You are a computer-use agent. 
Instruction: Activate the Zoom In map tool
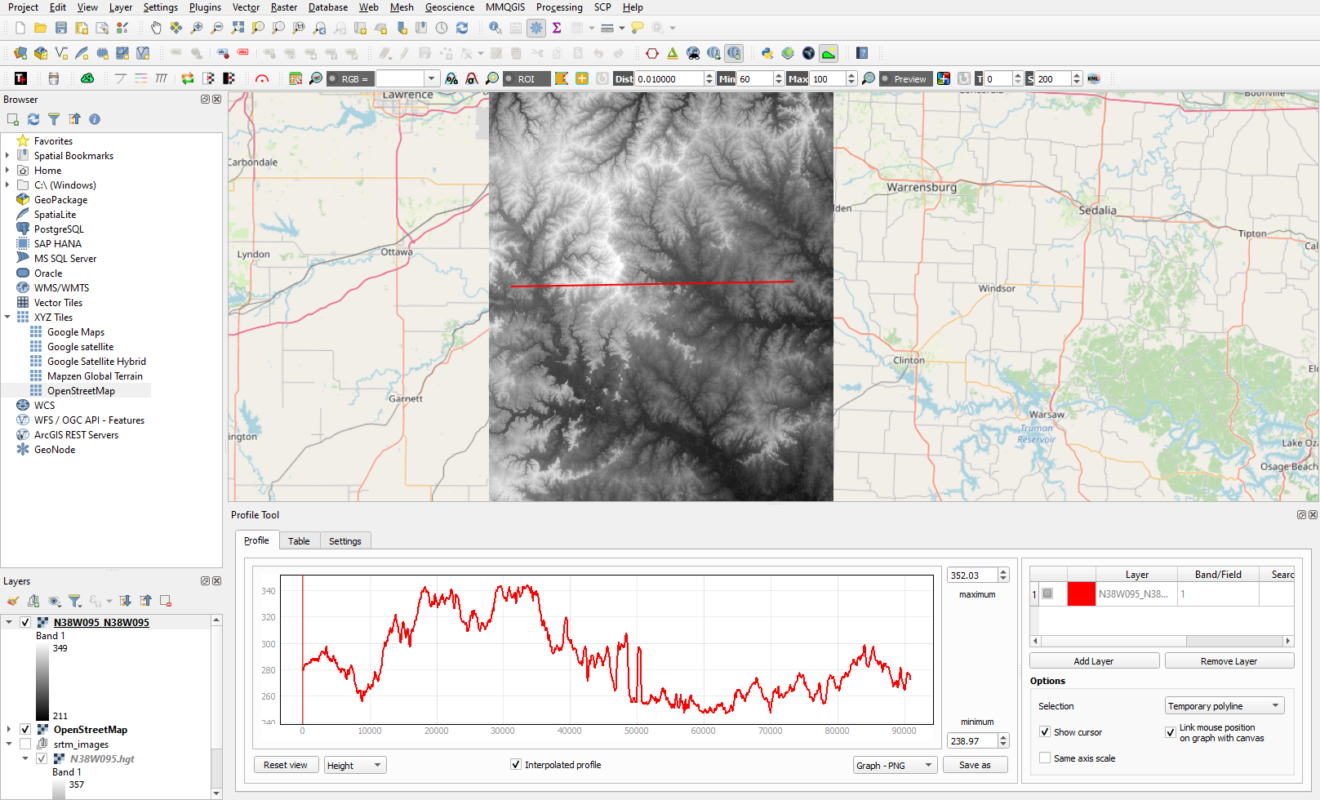(197, 28)
